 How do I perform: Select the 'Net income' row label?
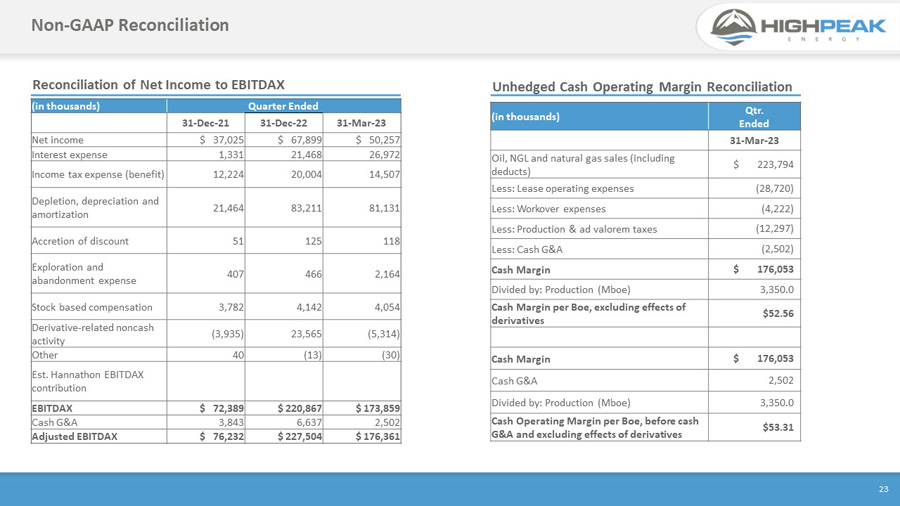[57, 140]
